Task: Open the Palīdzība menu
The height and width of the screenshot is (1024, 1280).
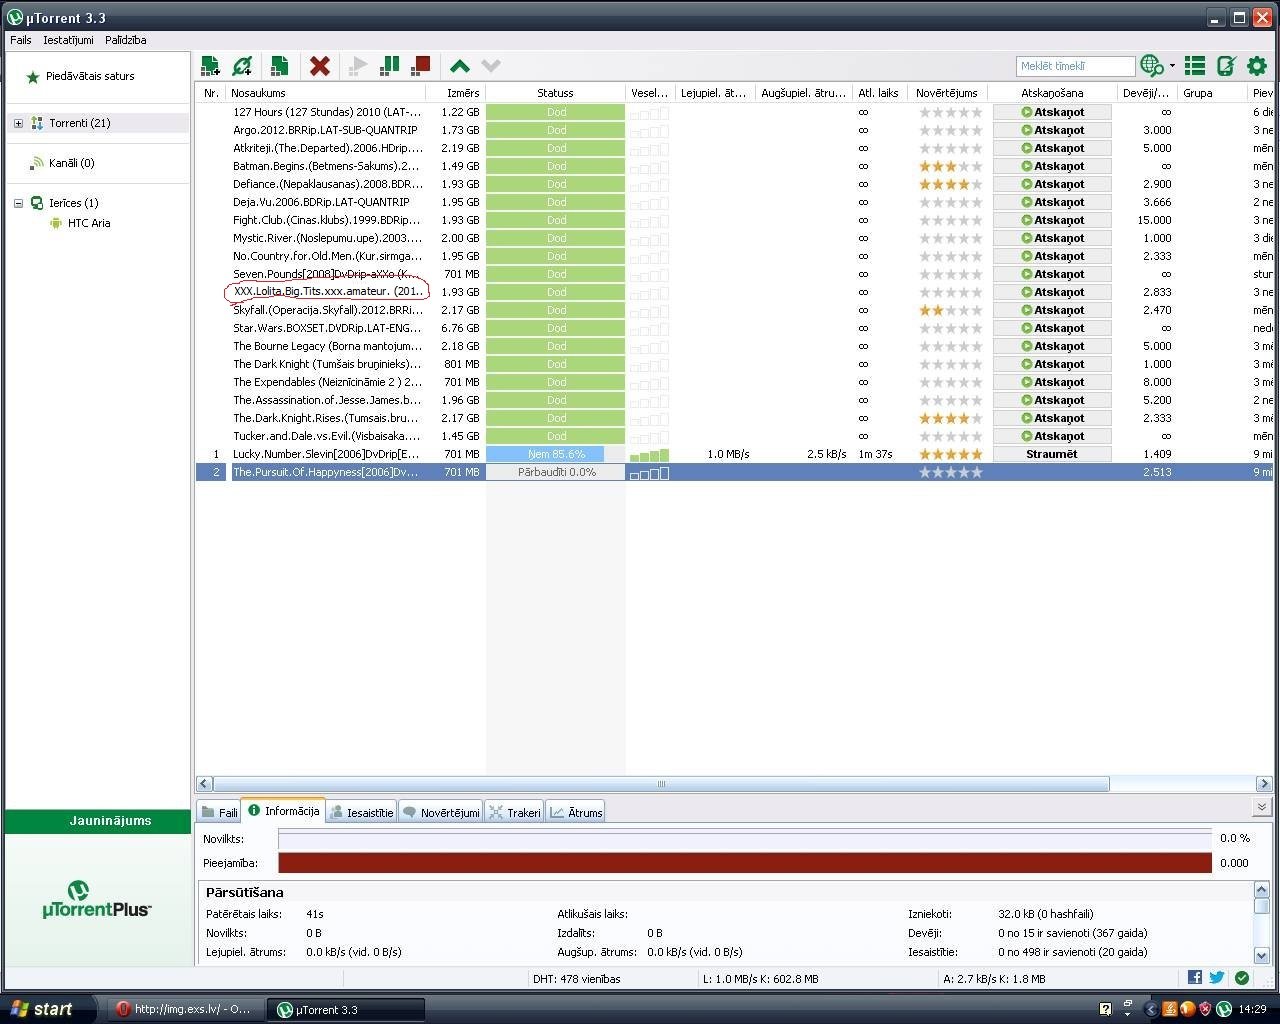Action: [x=126, y=40]
